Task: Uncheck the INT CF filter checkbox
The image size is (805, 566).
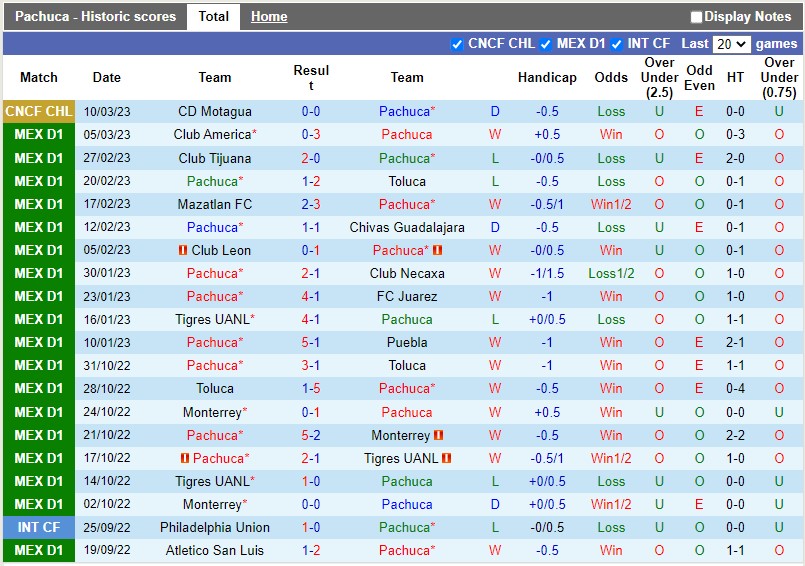Action: click(616, 45)
